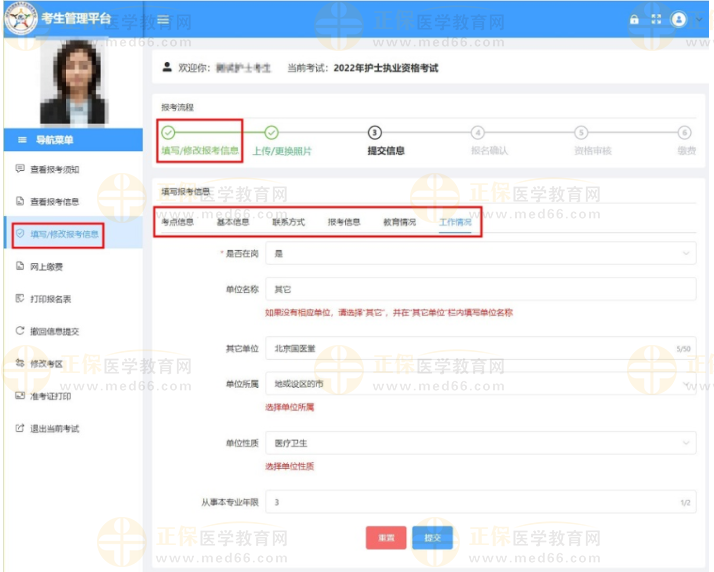Expand the 是否在岗 dropdown
This screenshot has width=714, height=572.
(x=481, y=254)
